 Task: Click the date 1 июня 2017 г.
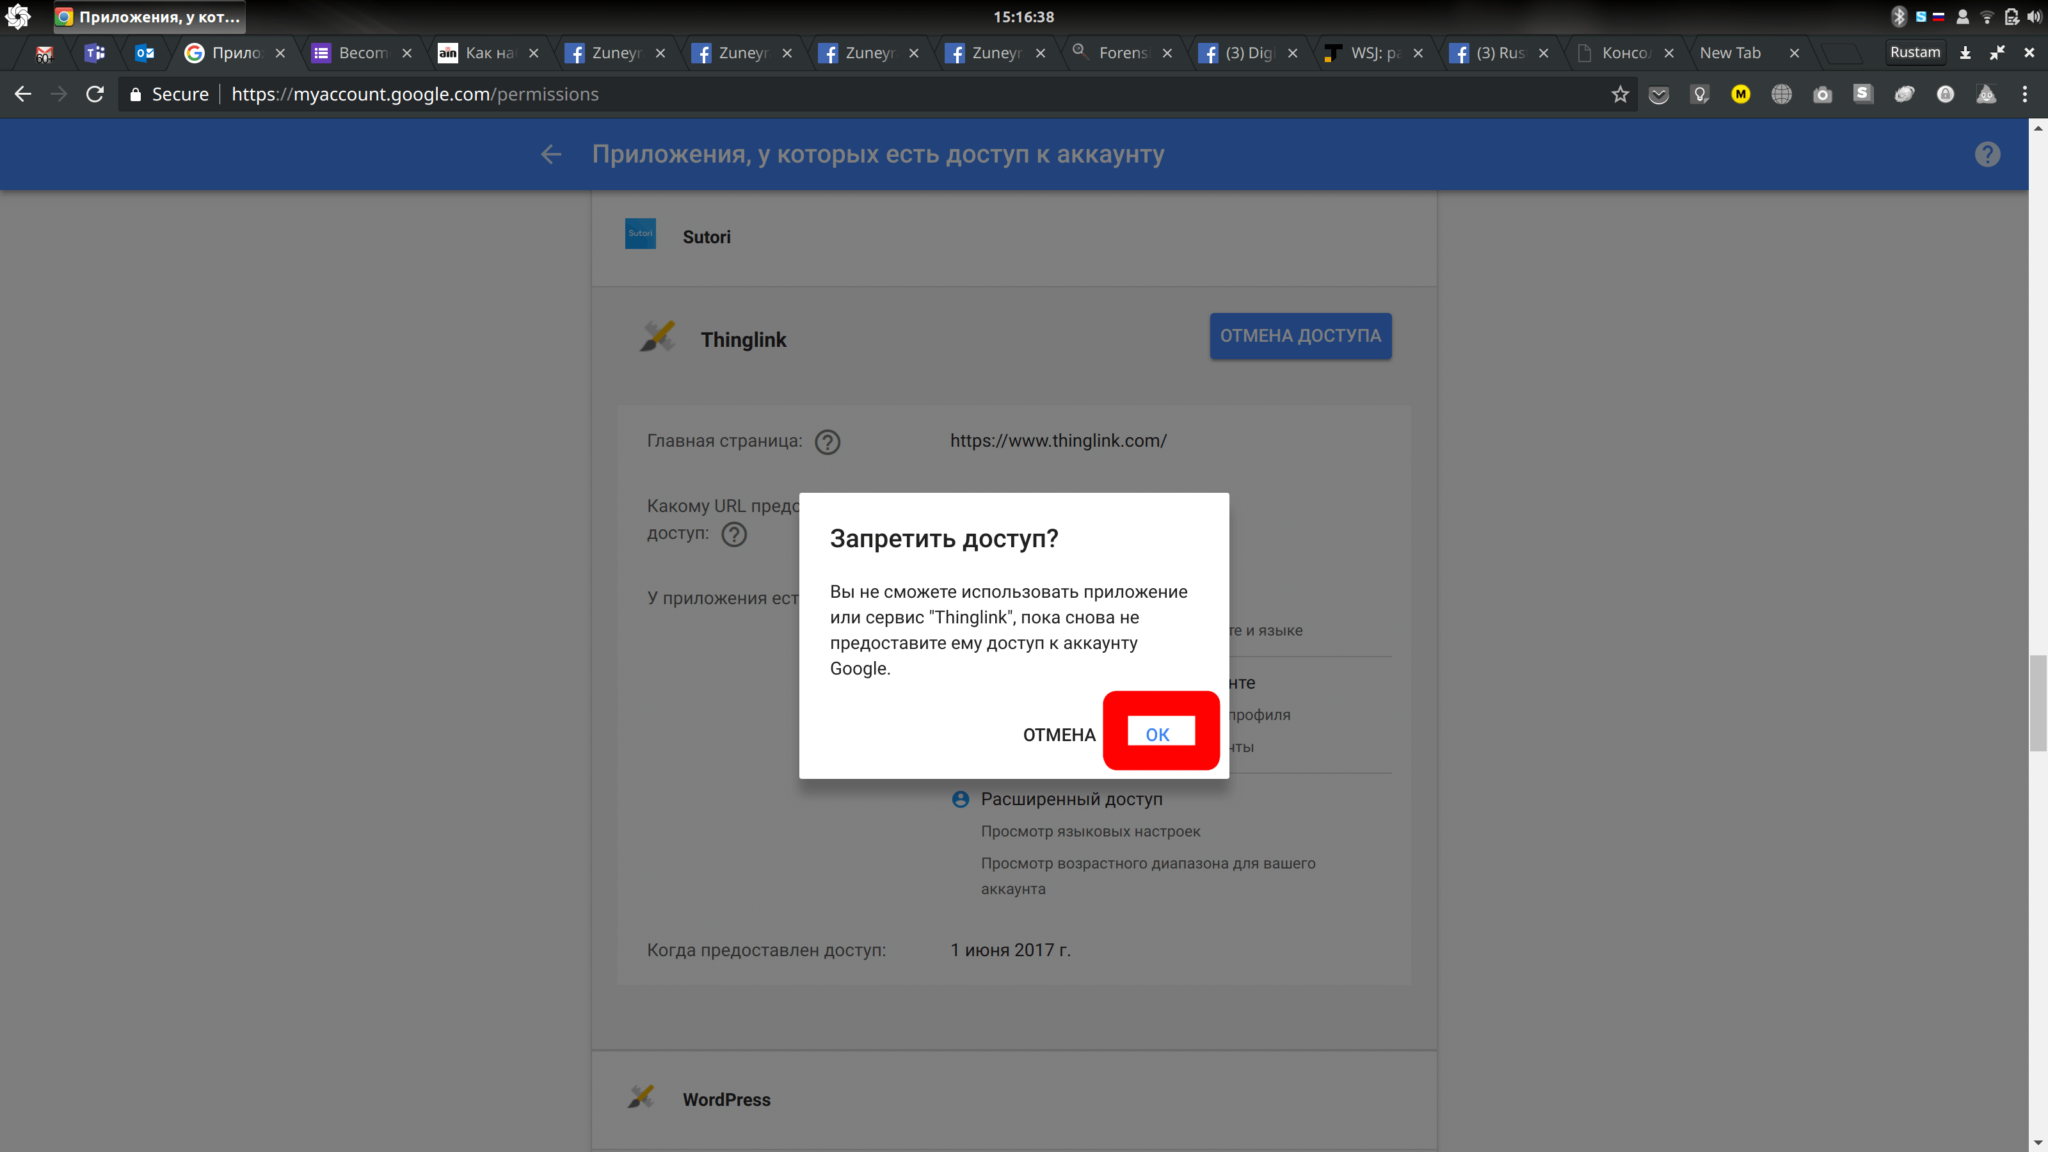point(1010,950)
